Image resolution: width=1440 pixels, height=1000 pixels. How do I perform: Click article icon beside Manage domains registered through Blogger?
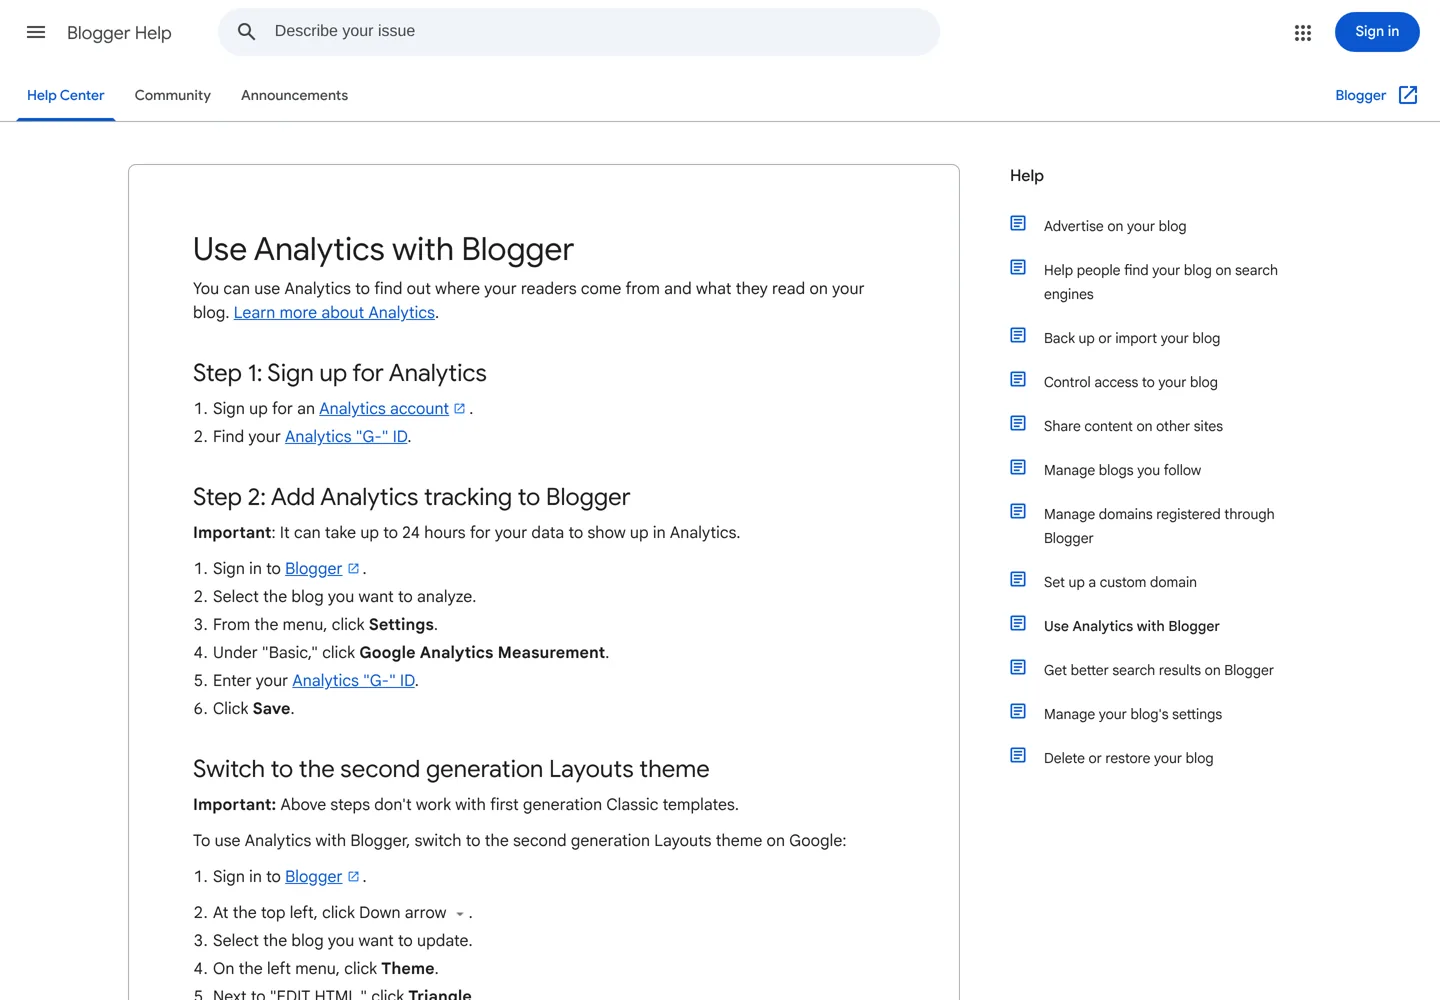[x=1018, y=511]
